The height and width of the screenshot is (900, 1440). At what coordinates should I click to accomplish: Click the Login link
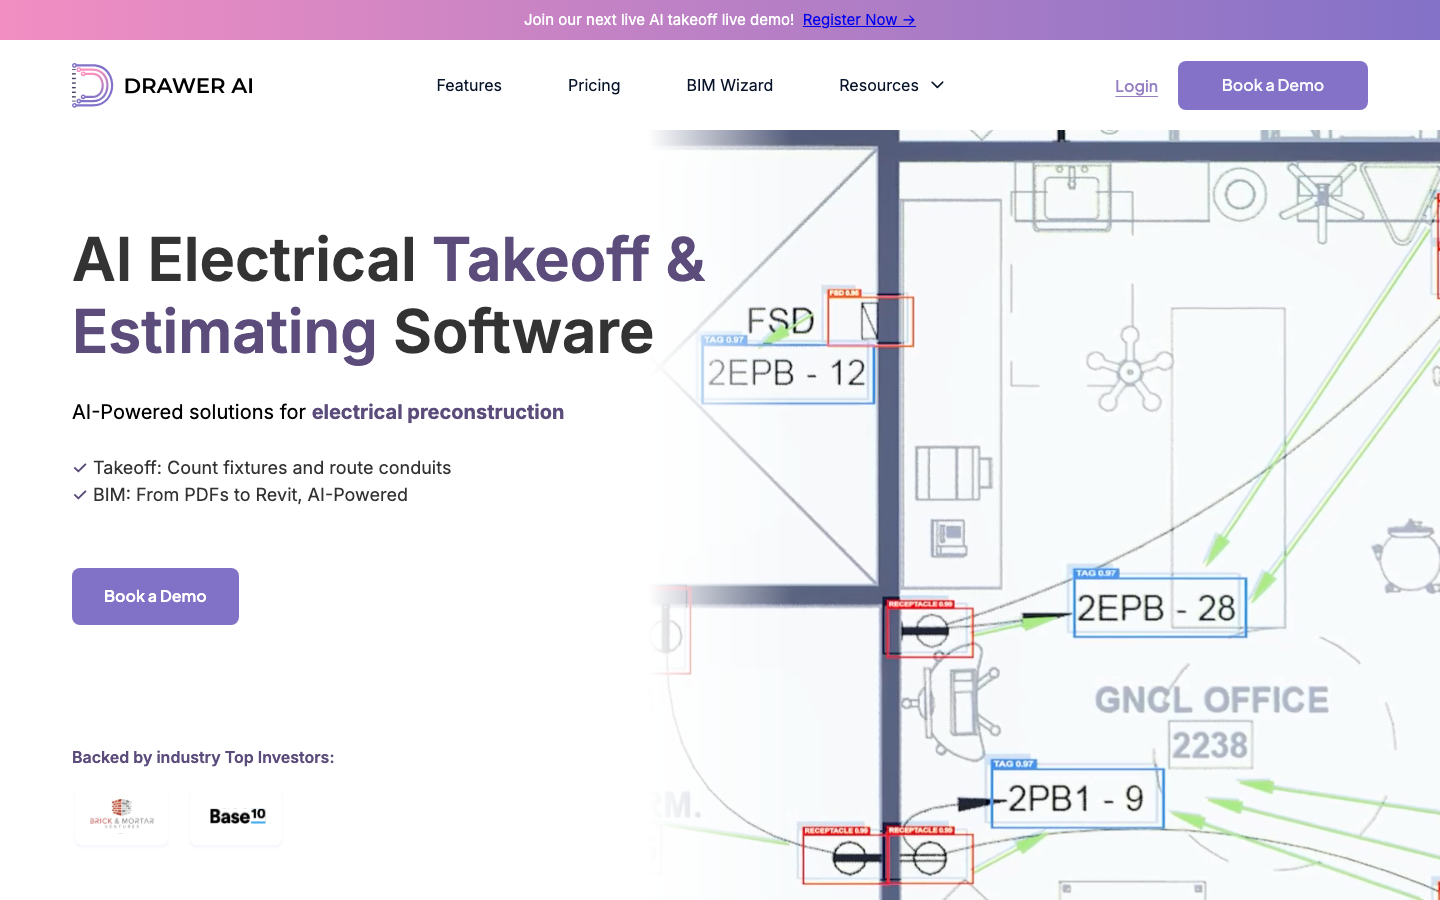pos(1136,86)
